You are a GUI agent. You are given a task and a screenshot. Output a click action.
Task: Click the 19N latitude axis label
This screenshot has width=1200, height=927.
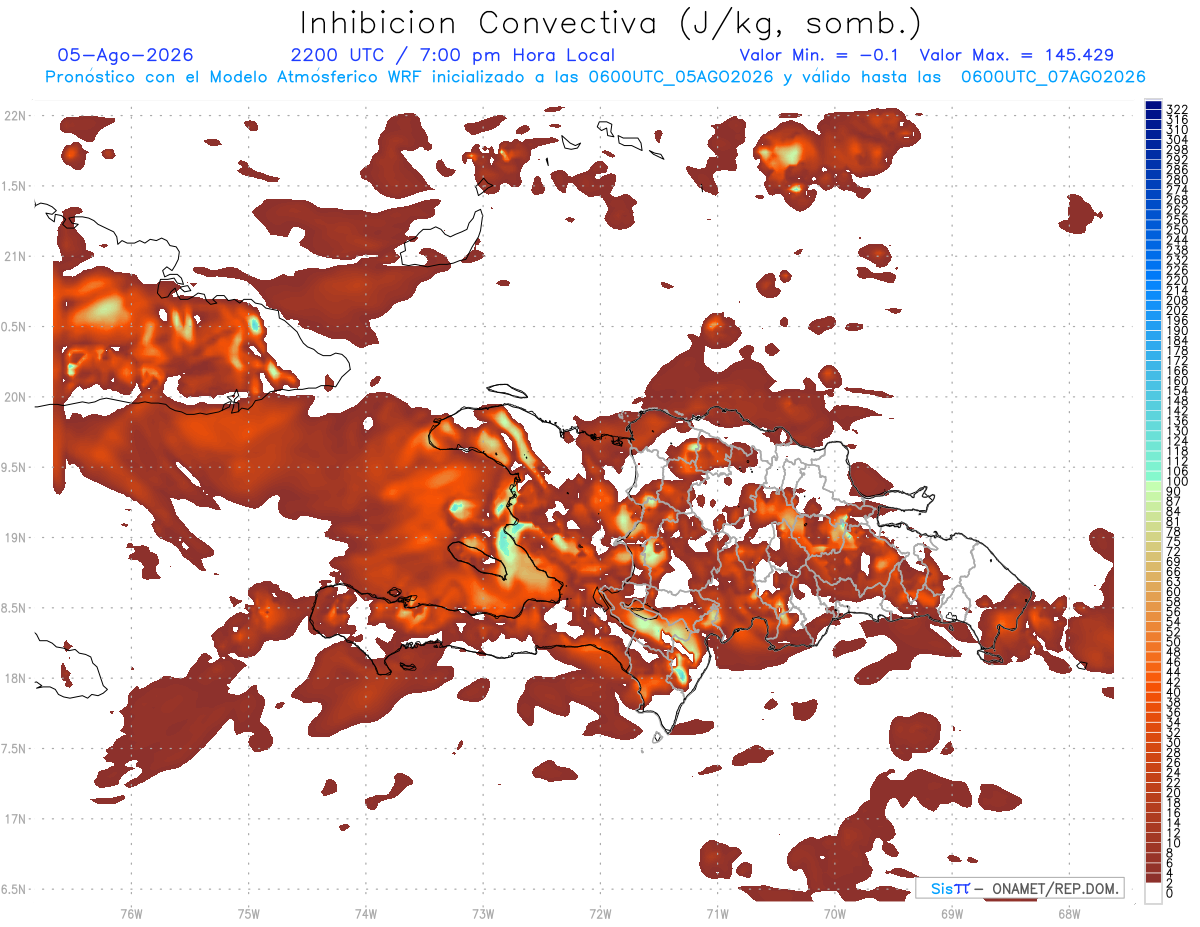16,538
